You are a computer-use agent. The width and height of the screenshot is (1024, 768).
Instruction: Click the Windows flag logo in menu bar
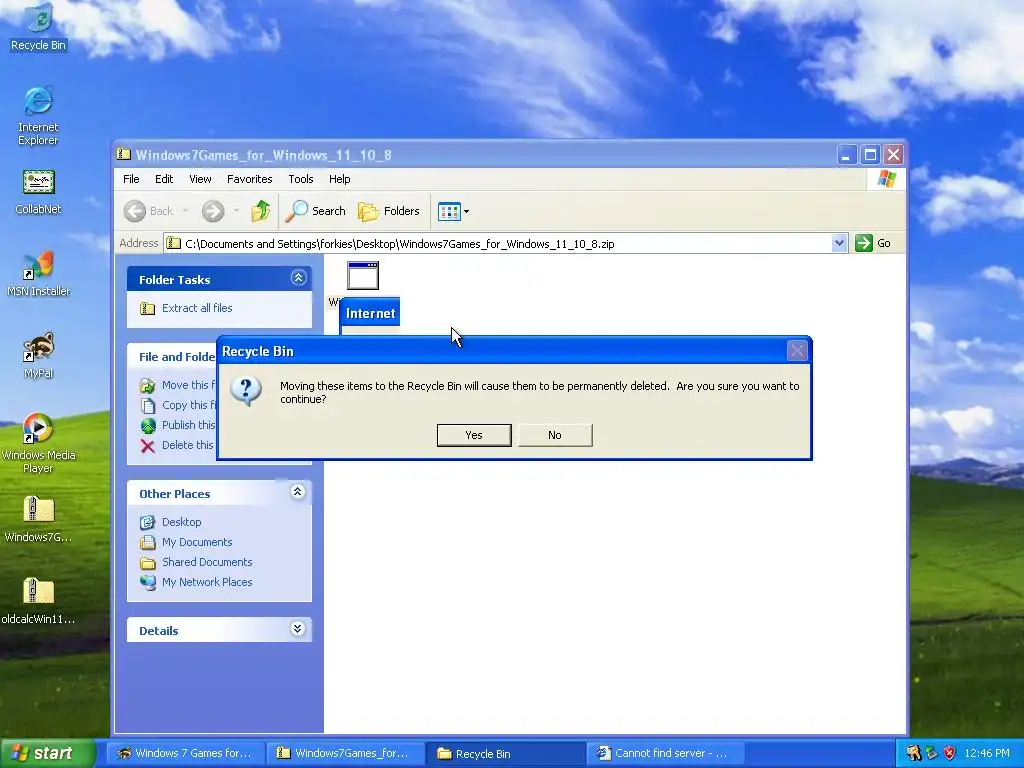click(x=887, y=178)
